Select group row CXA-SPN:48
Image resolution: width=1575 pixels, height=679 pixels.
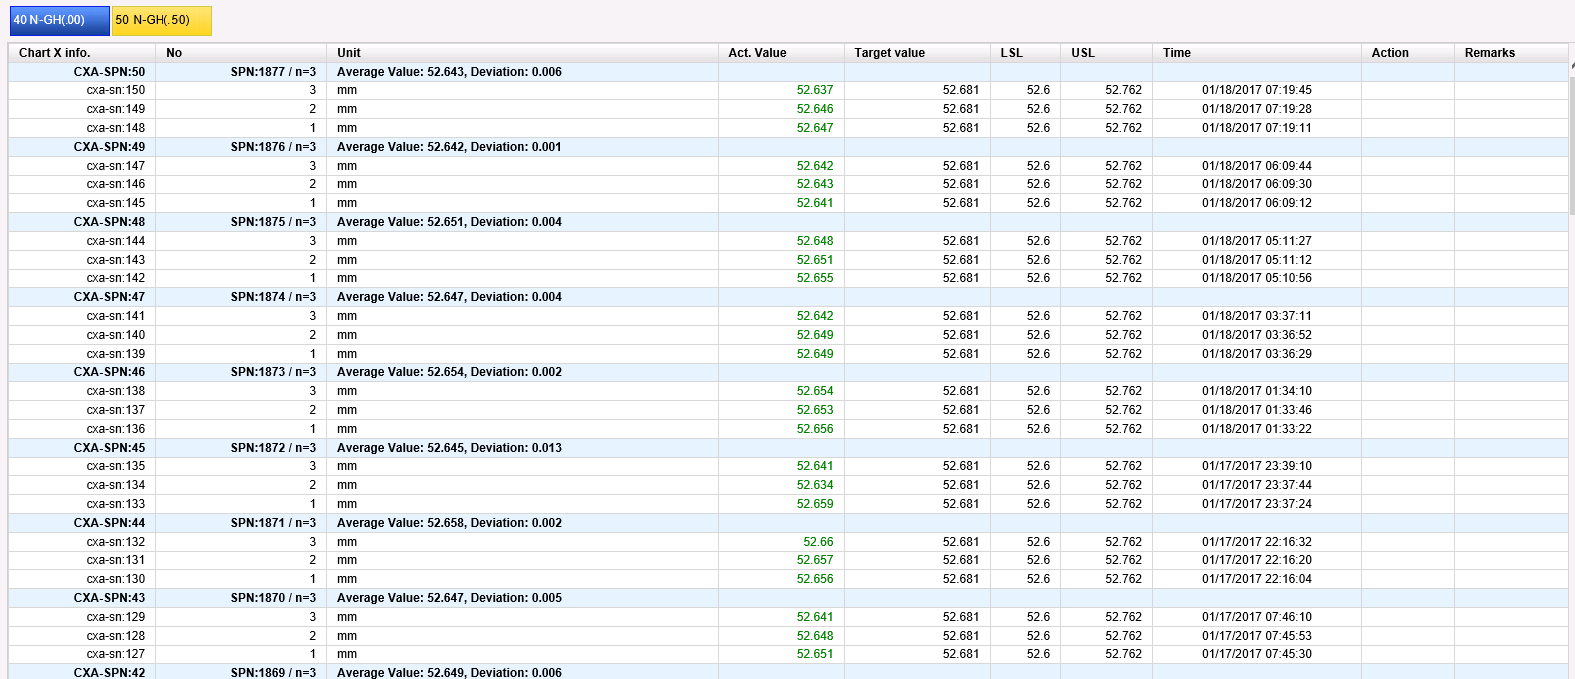(788, 222)
